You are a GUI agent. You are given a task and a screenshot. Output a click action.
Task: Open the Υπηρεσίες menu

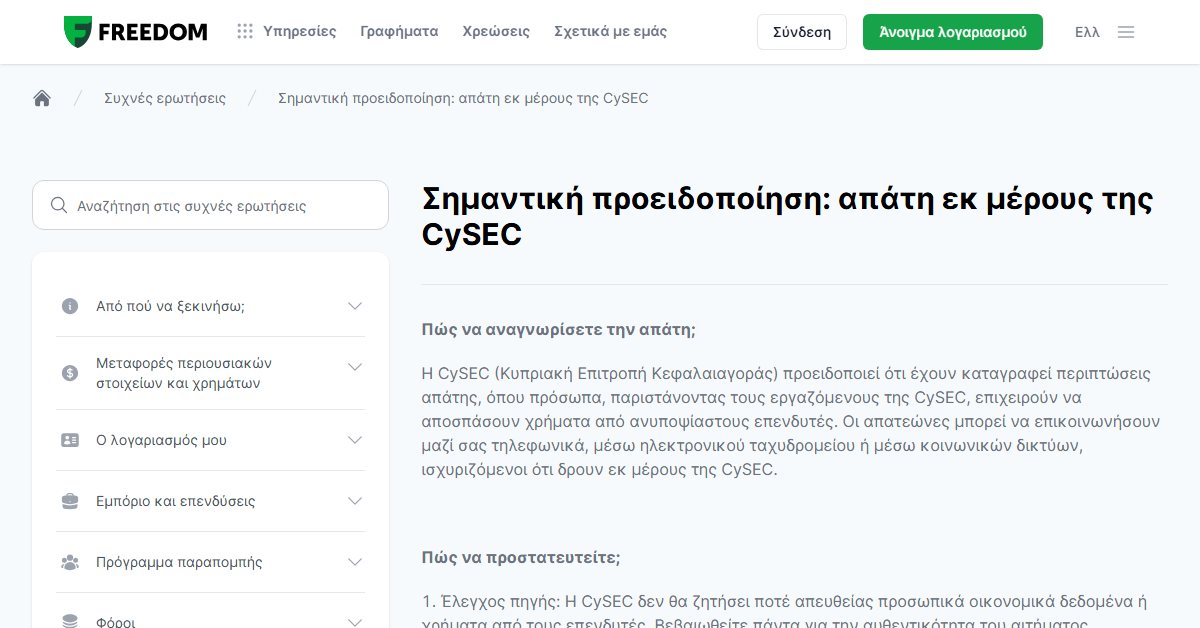coord(300,32)
